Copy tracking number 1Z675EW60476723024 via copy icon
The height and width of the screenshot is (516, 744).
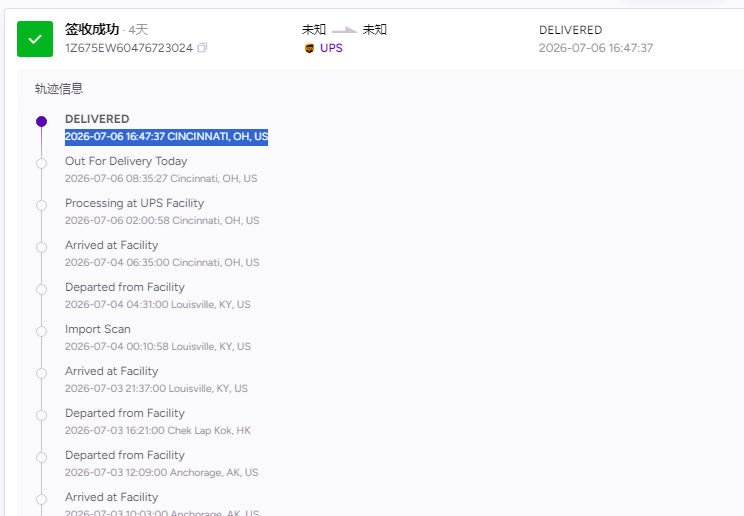click(202, 48)
